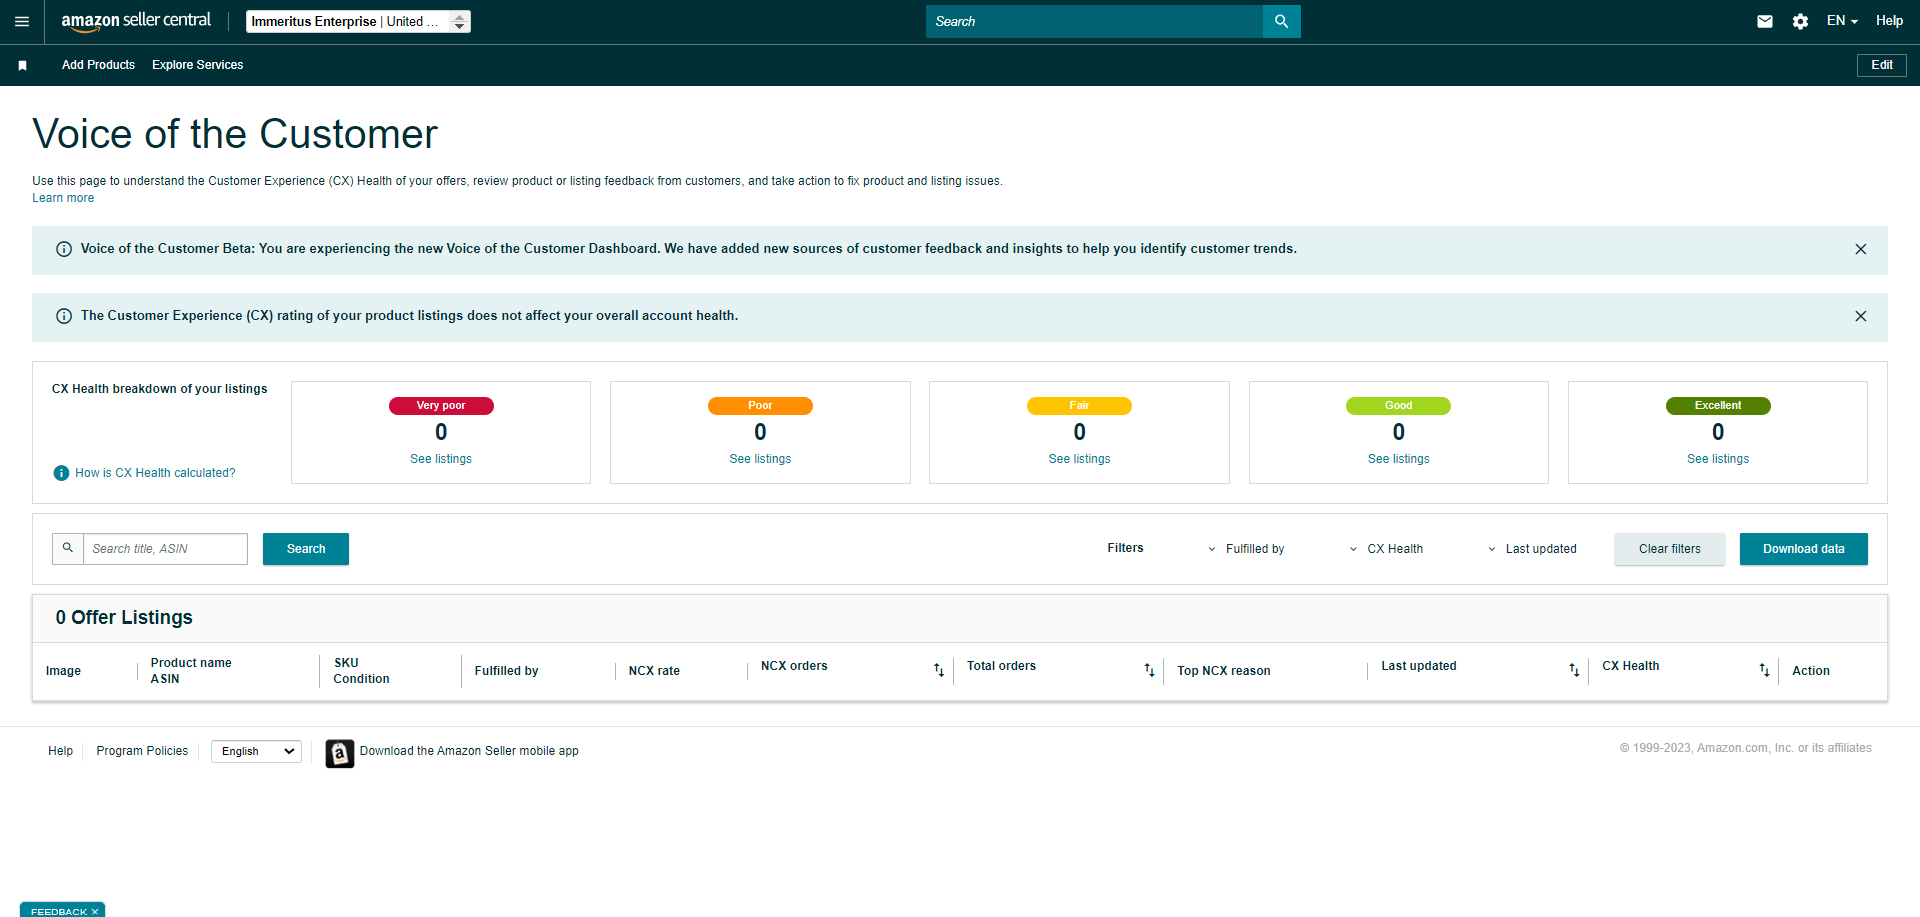Image resolution: width=1920 pixels, height=917 pixels.
Task: Click the magnifier search button in header
Action: click(1282, 21)
